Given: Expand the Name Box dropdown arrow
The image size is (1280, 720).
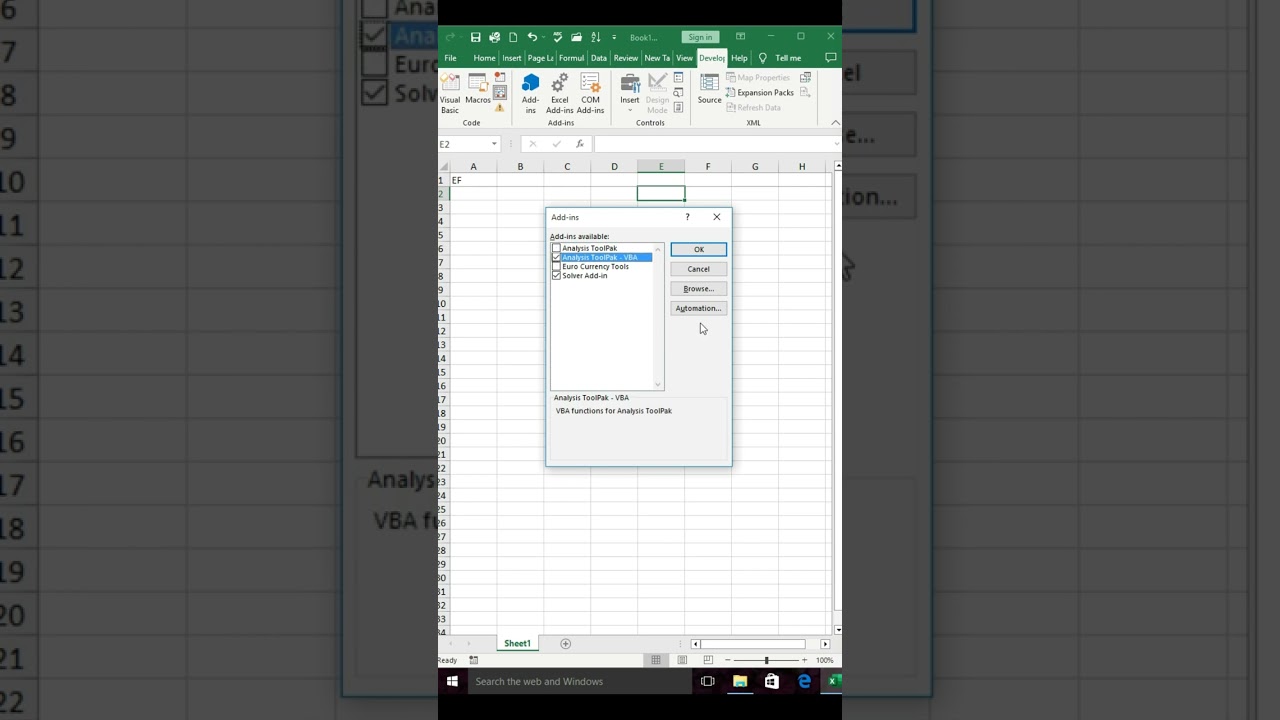Looking at the screenshot, I should point(494,144).
